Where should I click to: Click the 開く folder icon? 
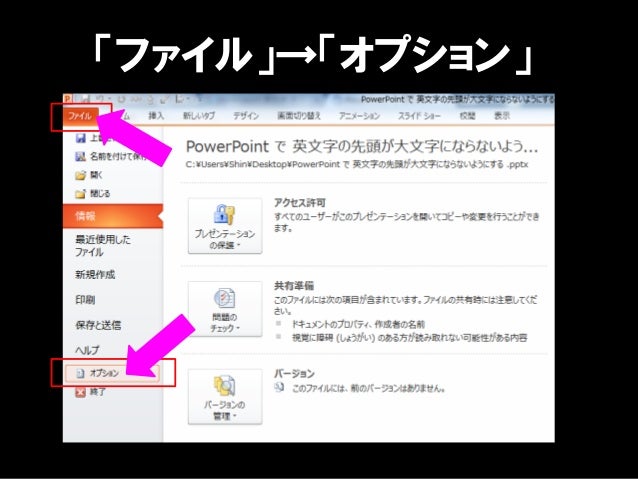81,175
